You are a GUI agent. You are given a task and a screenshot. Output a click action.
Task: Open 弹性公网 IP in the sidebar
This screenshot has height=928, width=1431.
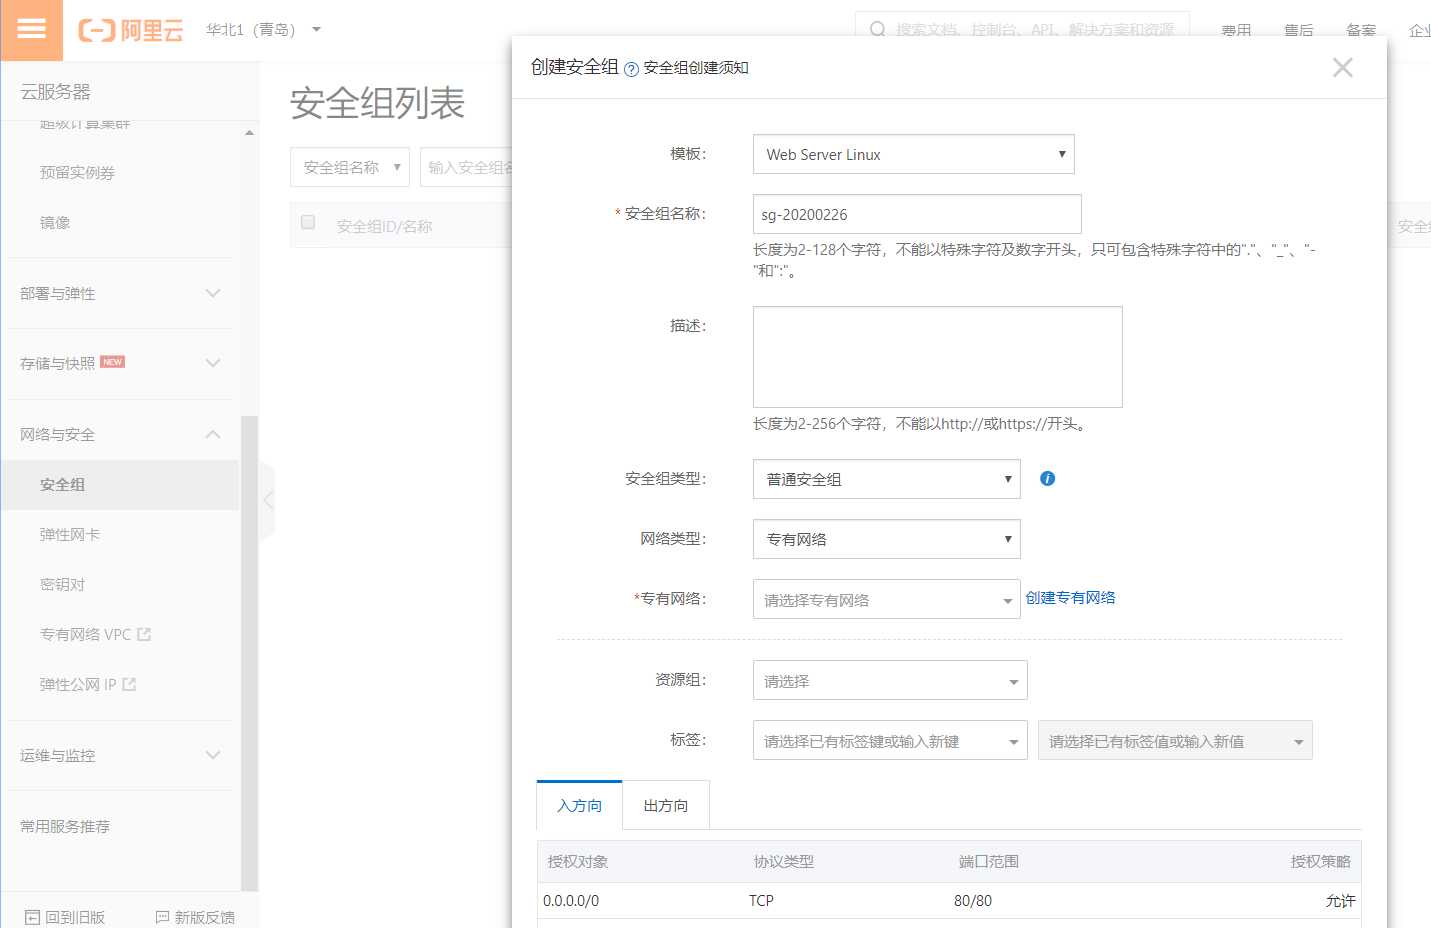[78, 684]
